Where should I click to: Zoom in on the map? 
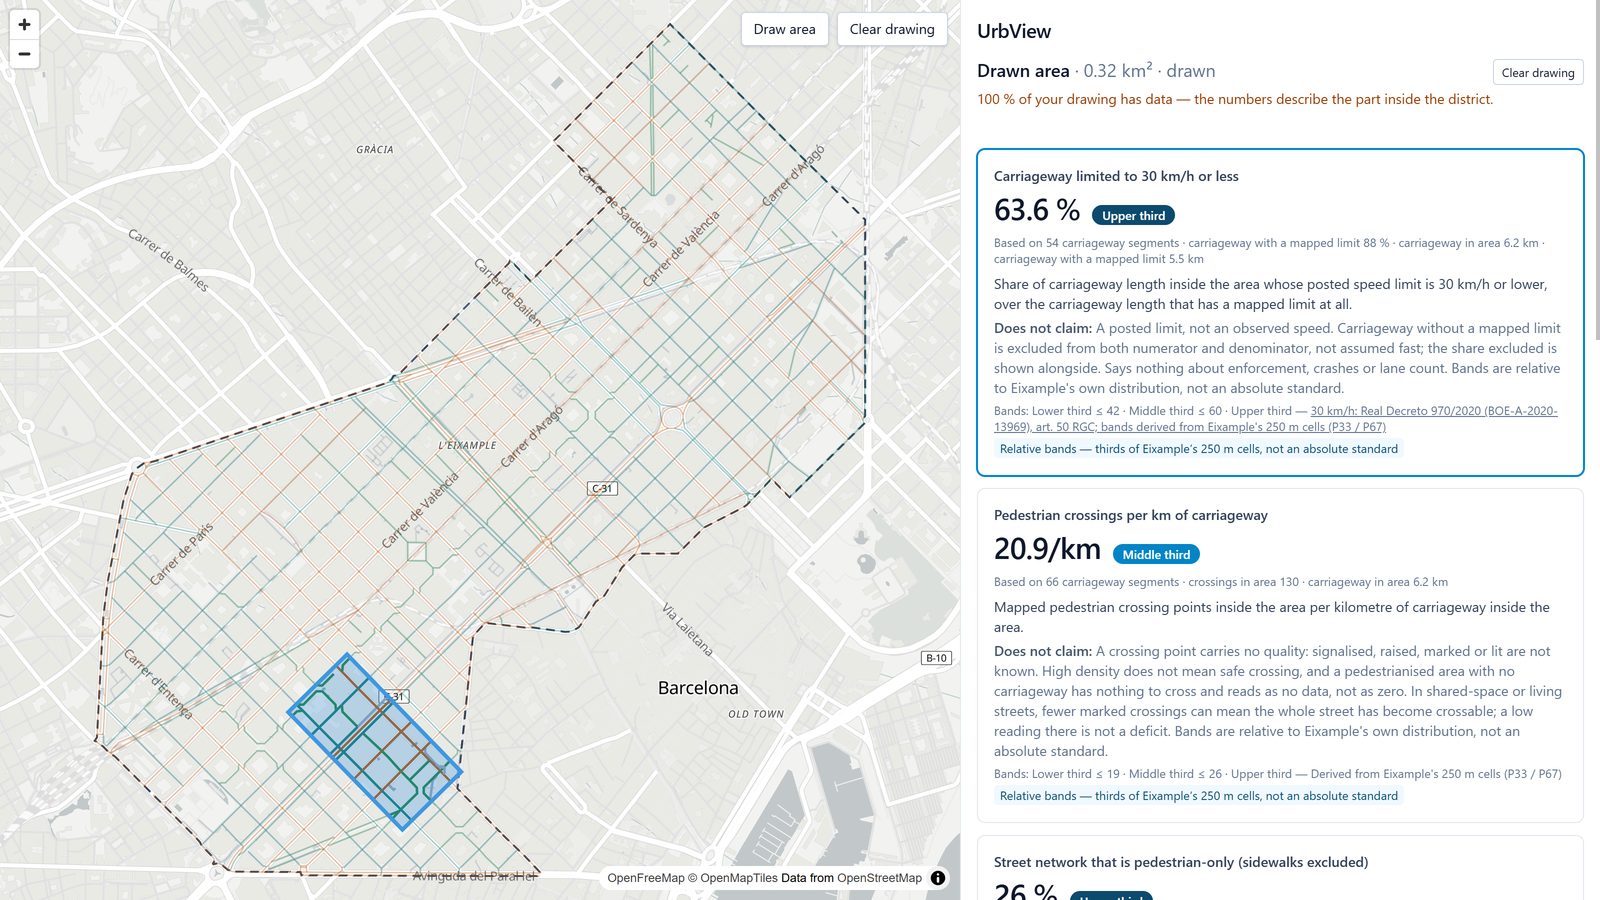(x=24, y=24)
